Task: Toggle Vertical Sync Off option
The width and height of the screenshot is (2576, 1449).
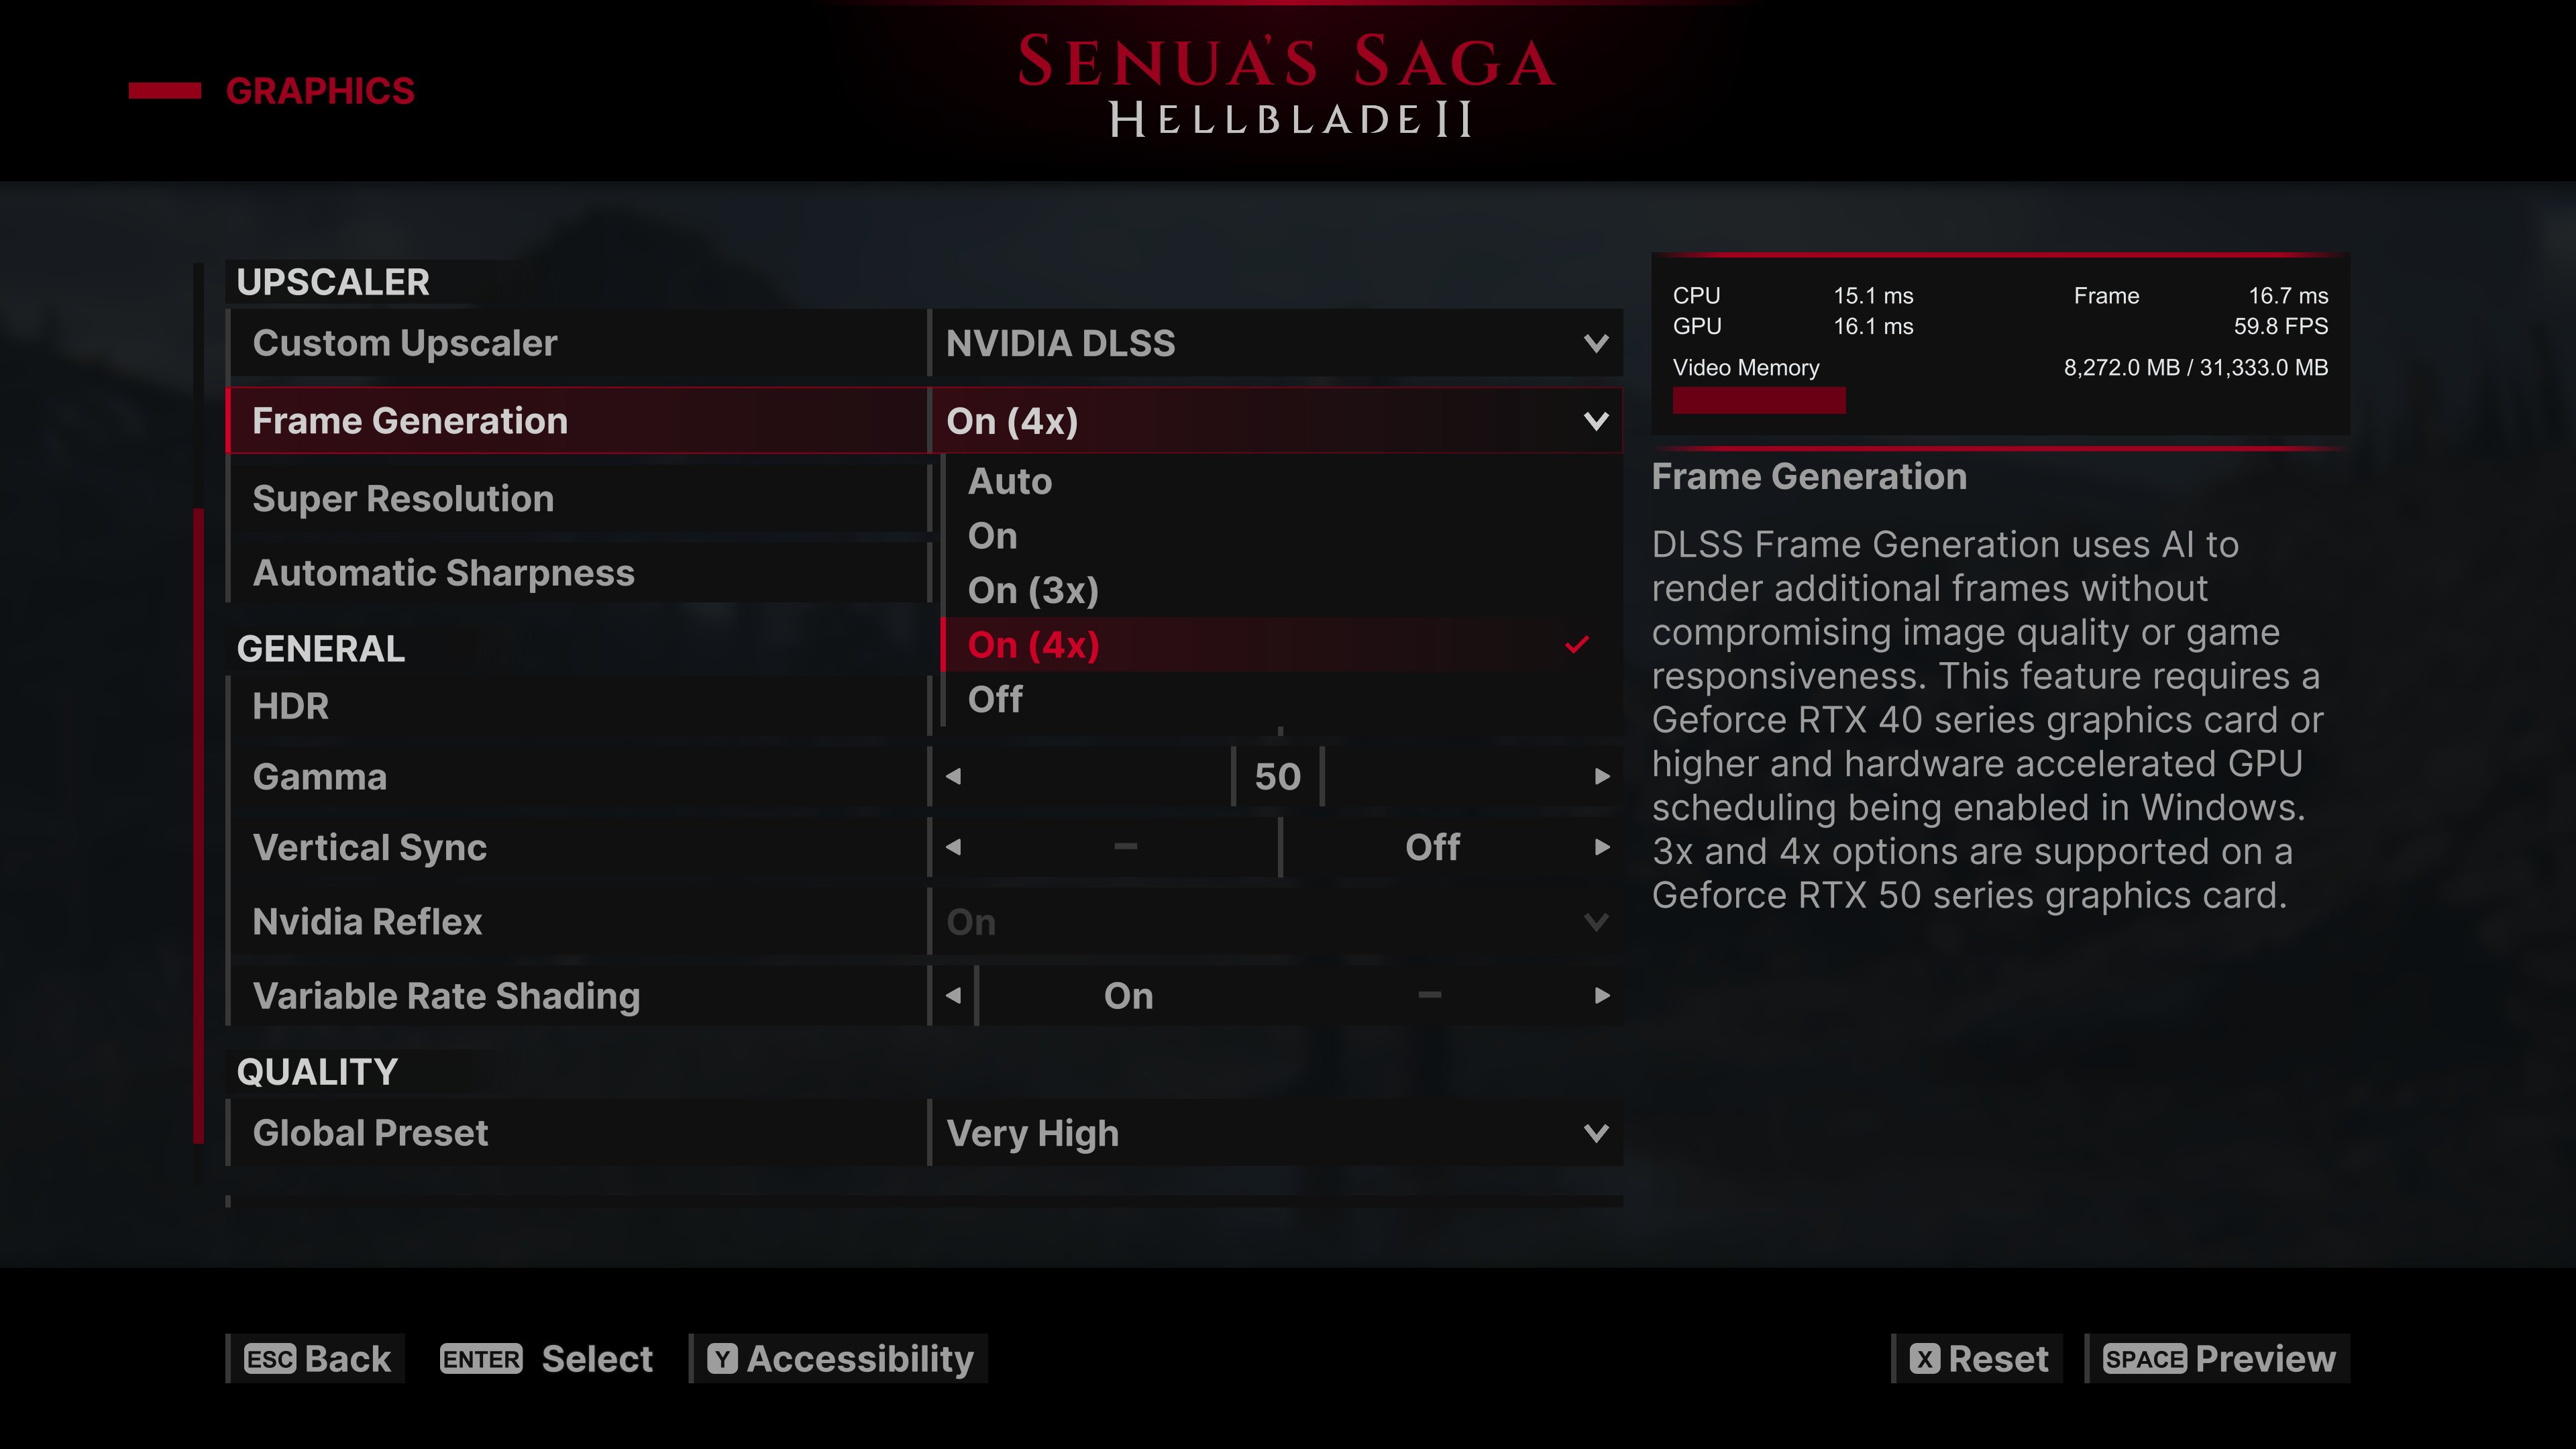Action: (1432, 847)
